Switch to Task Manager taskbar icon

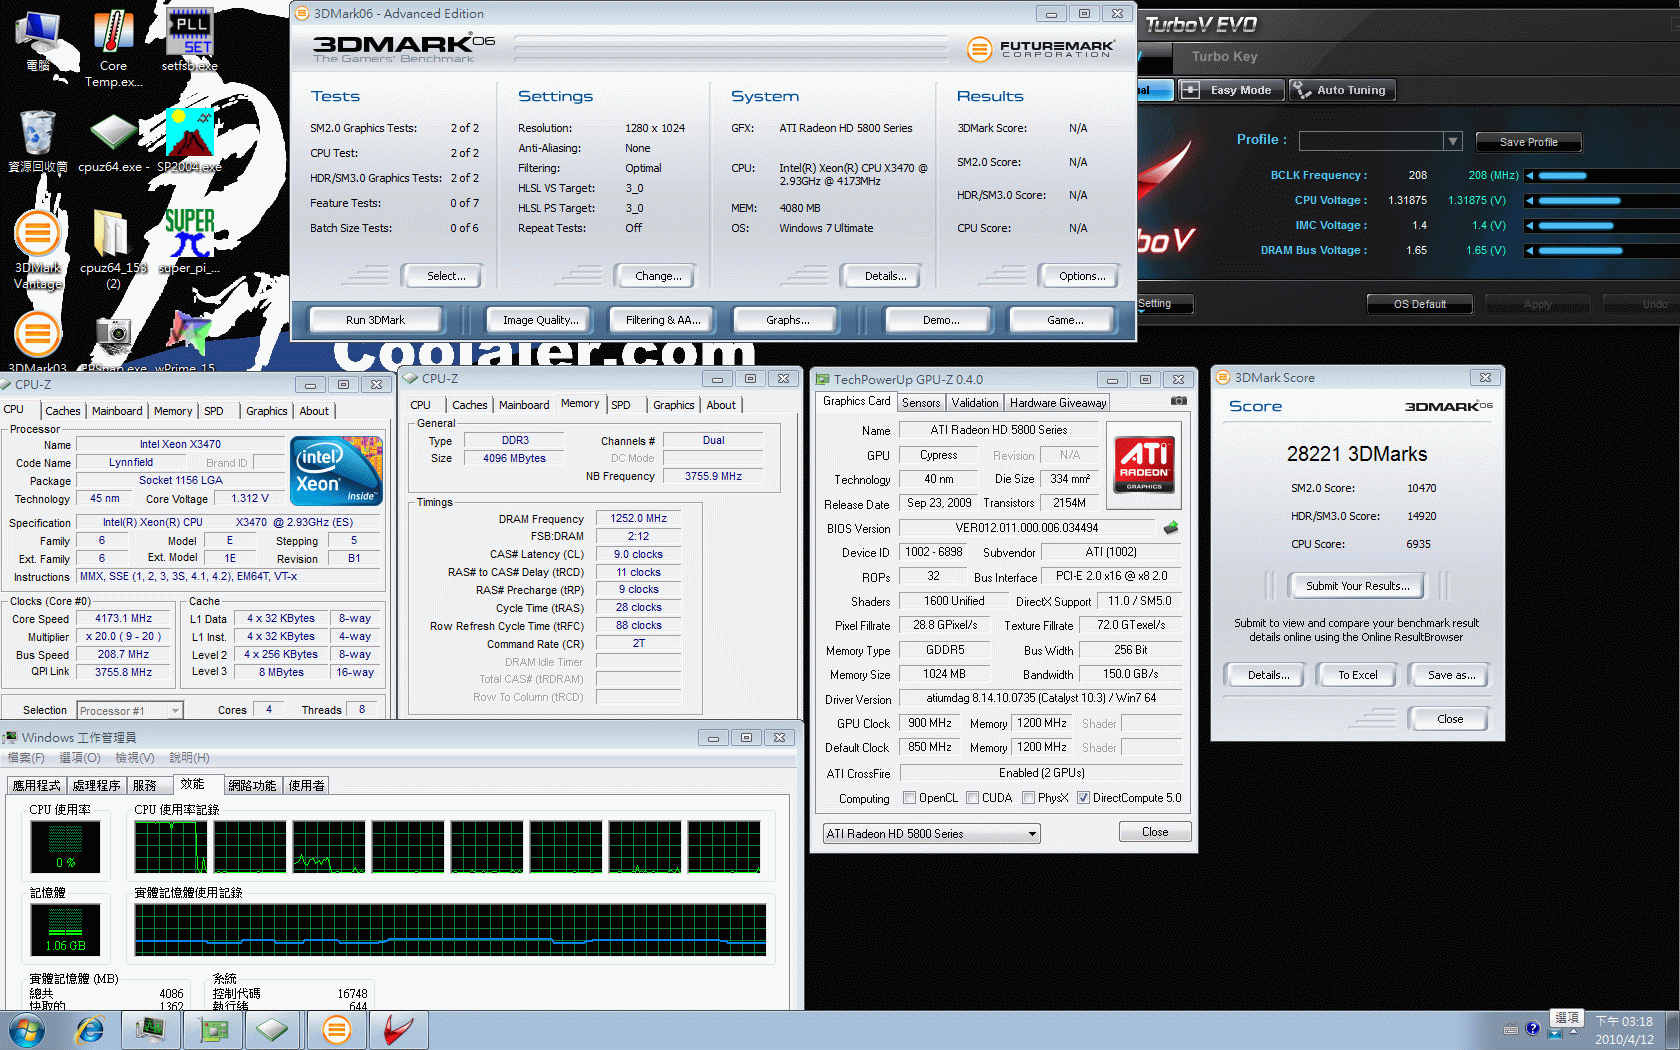click(150, 1030)
